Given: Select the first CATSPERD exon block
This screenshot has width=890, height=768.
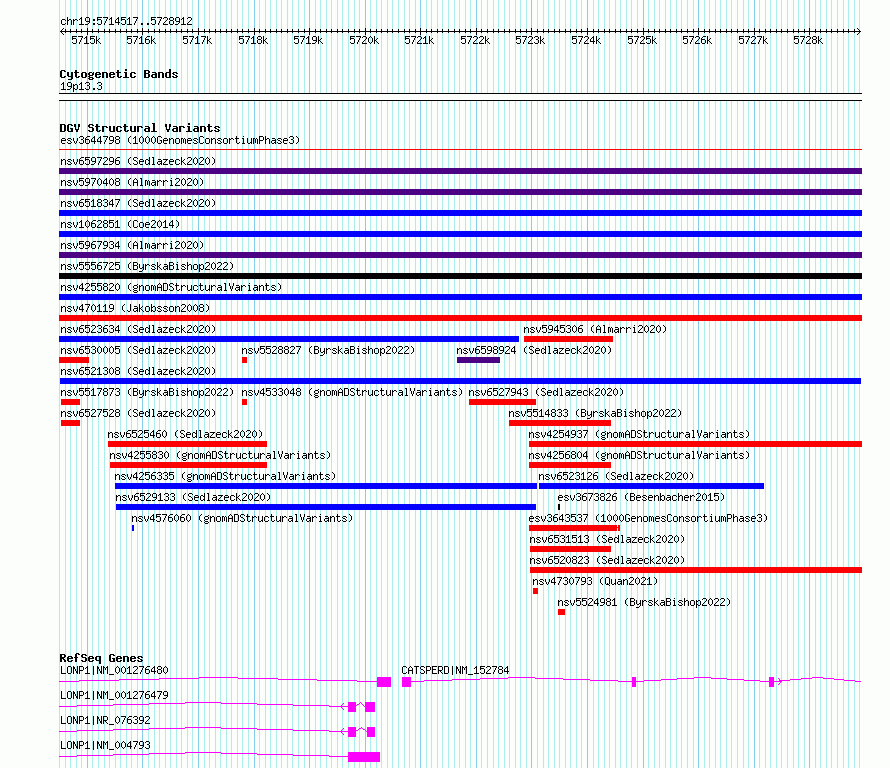Looking at the screenshot, I should 406,682.
